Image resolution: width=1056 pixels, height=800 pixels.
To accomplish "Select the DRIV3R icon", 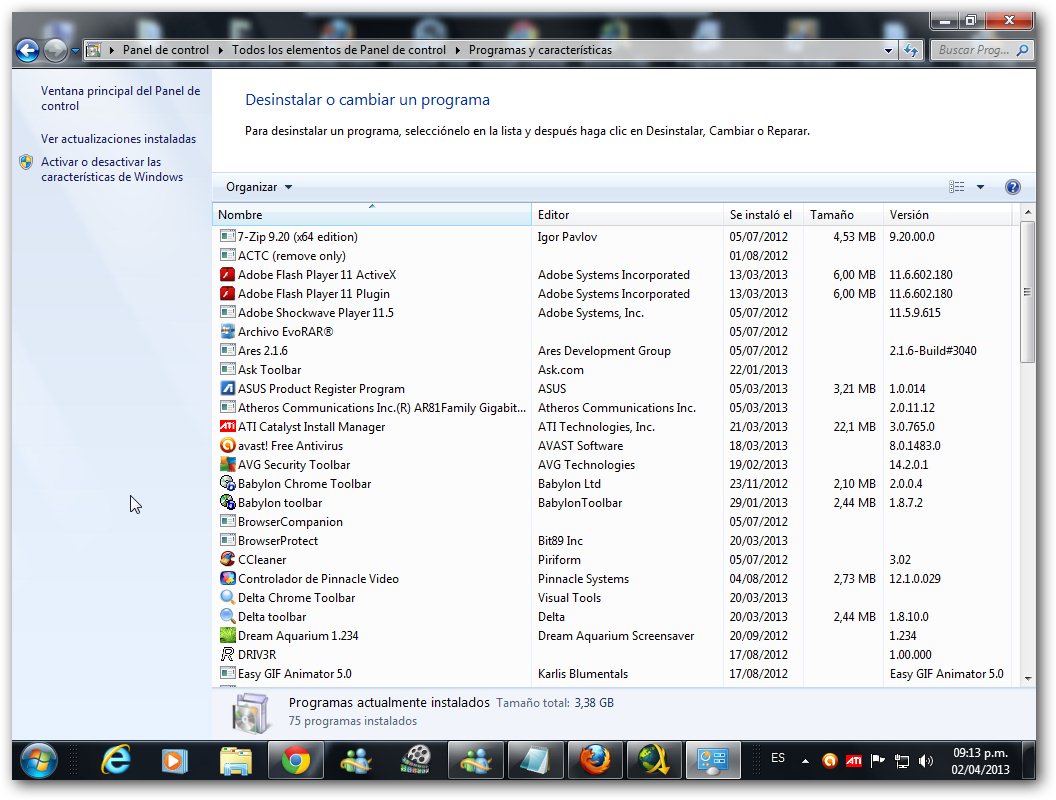I will [228, 654].
